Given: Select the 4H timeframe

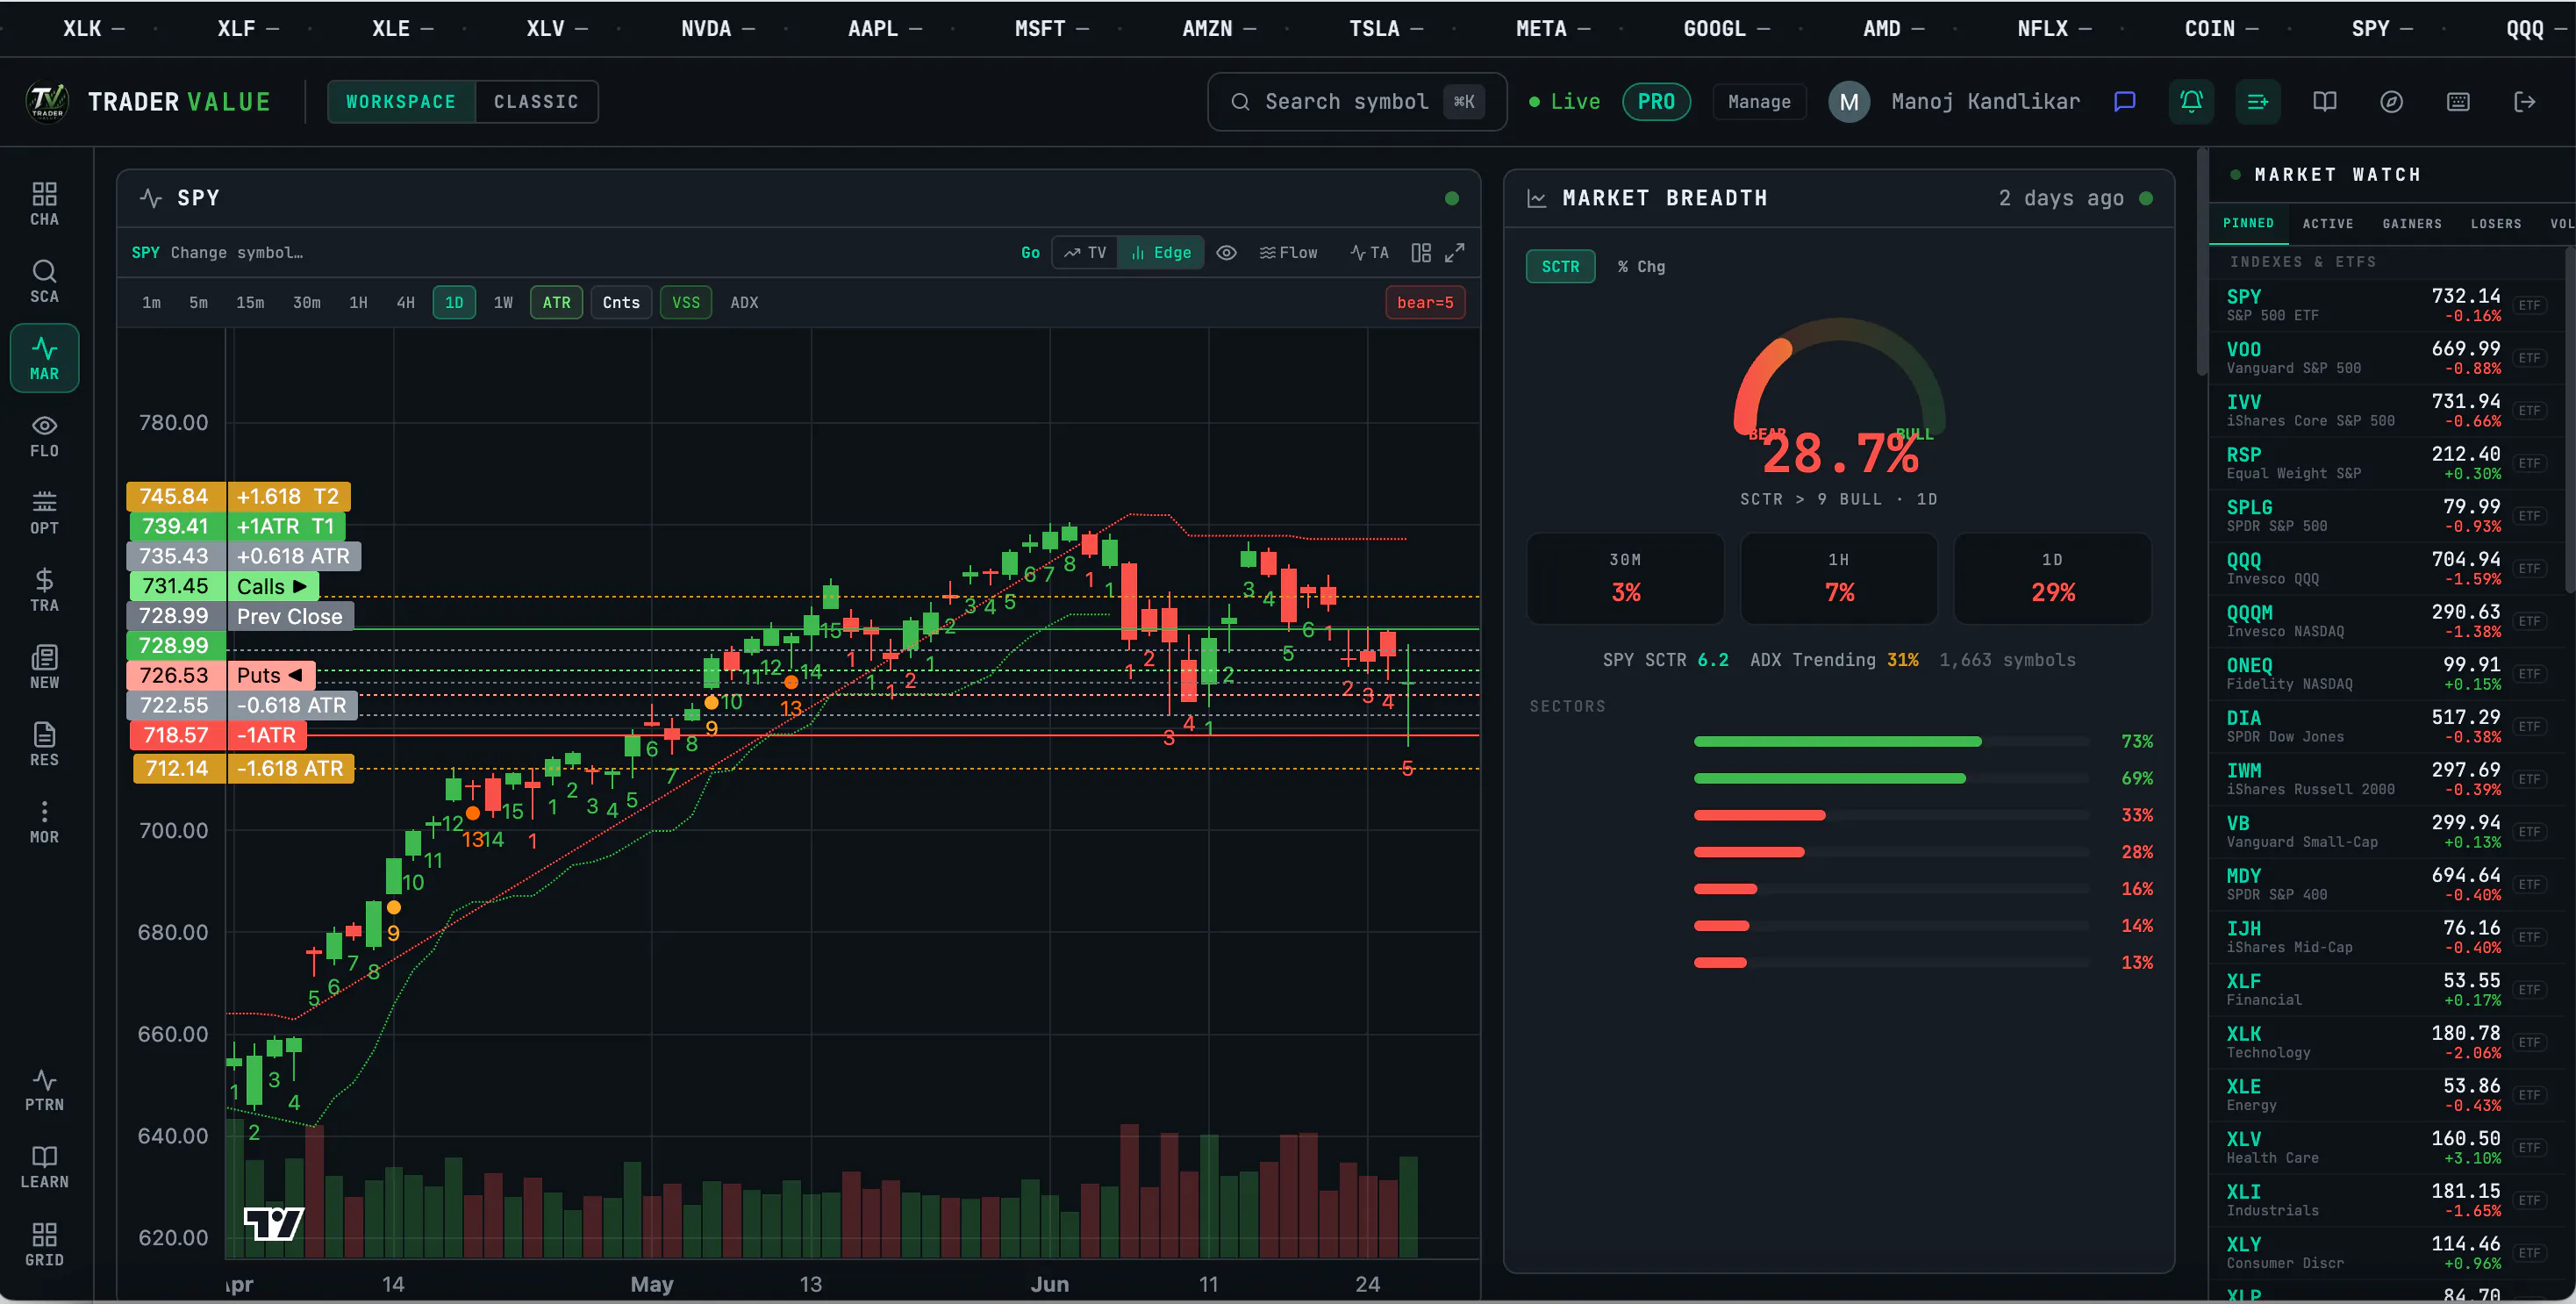Looking at the screenshot, I should [405, 302].
